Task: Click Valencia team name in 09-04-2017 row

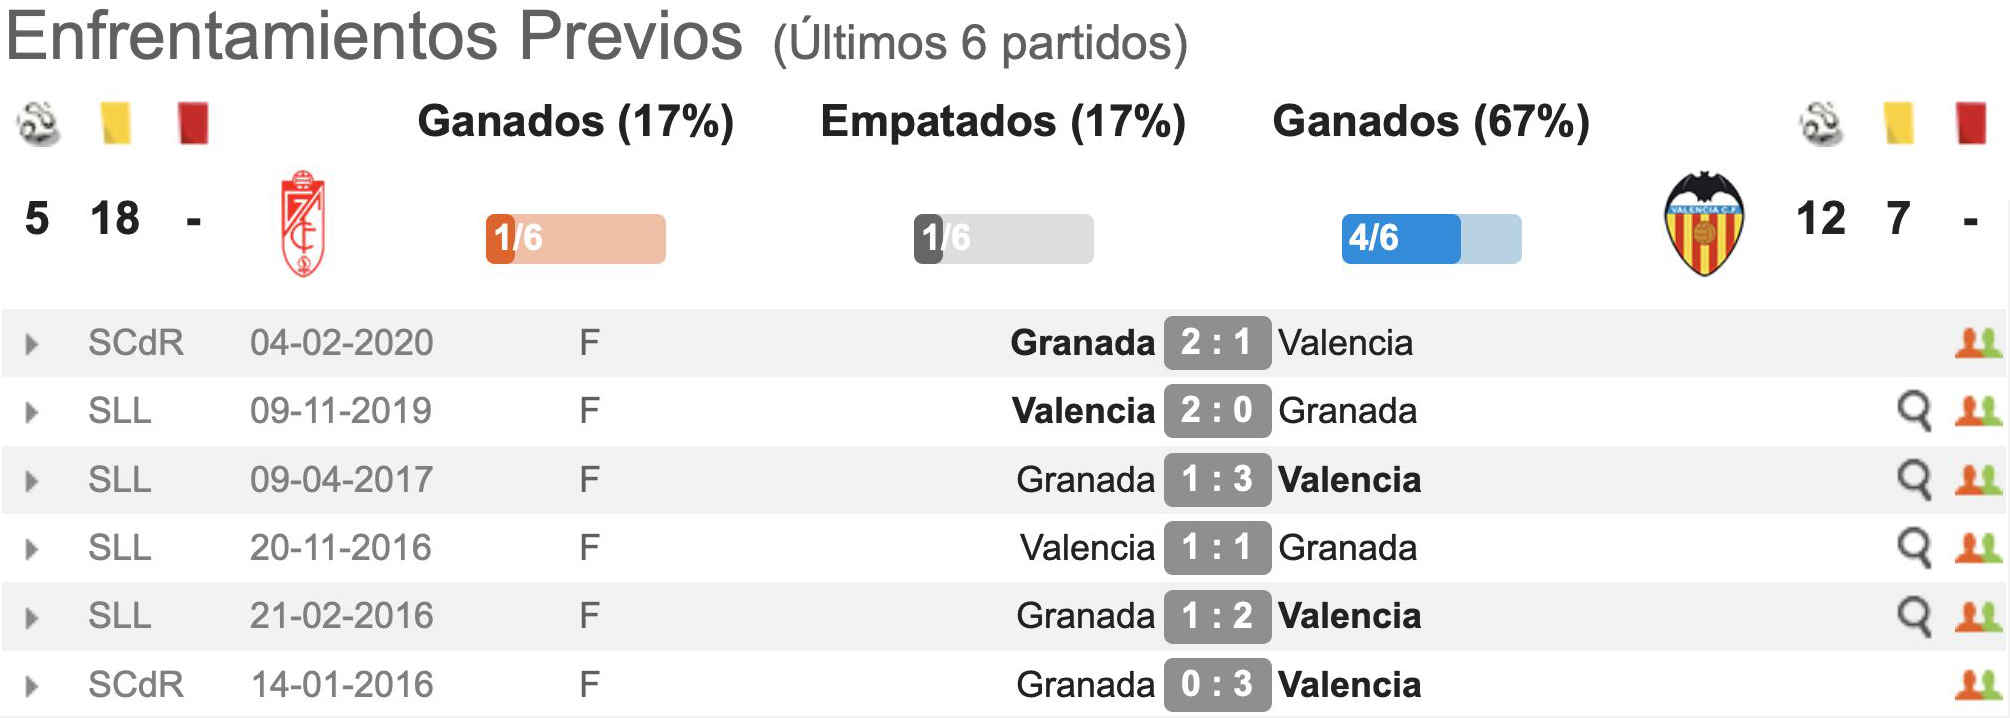Action: (x=1349, y=480)
